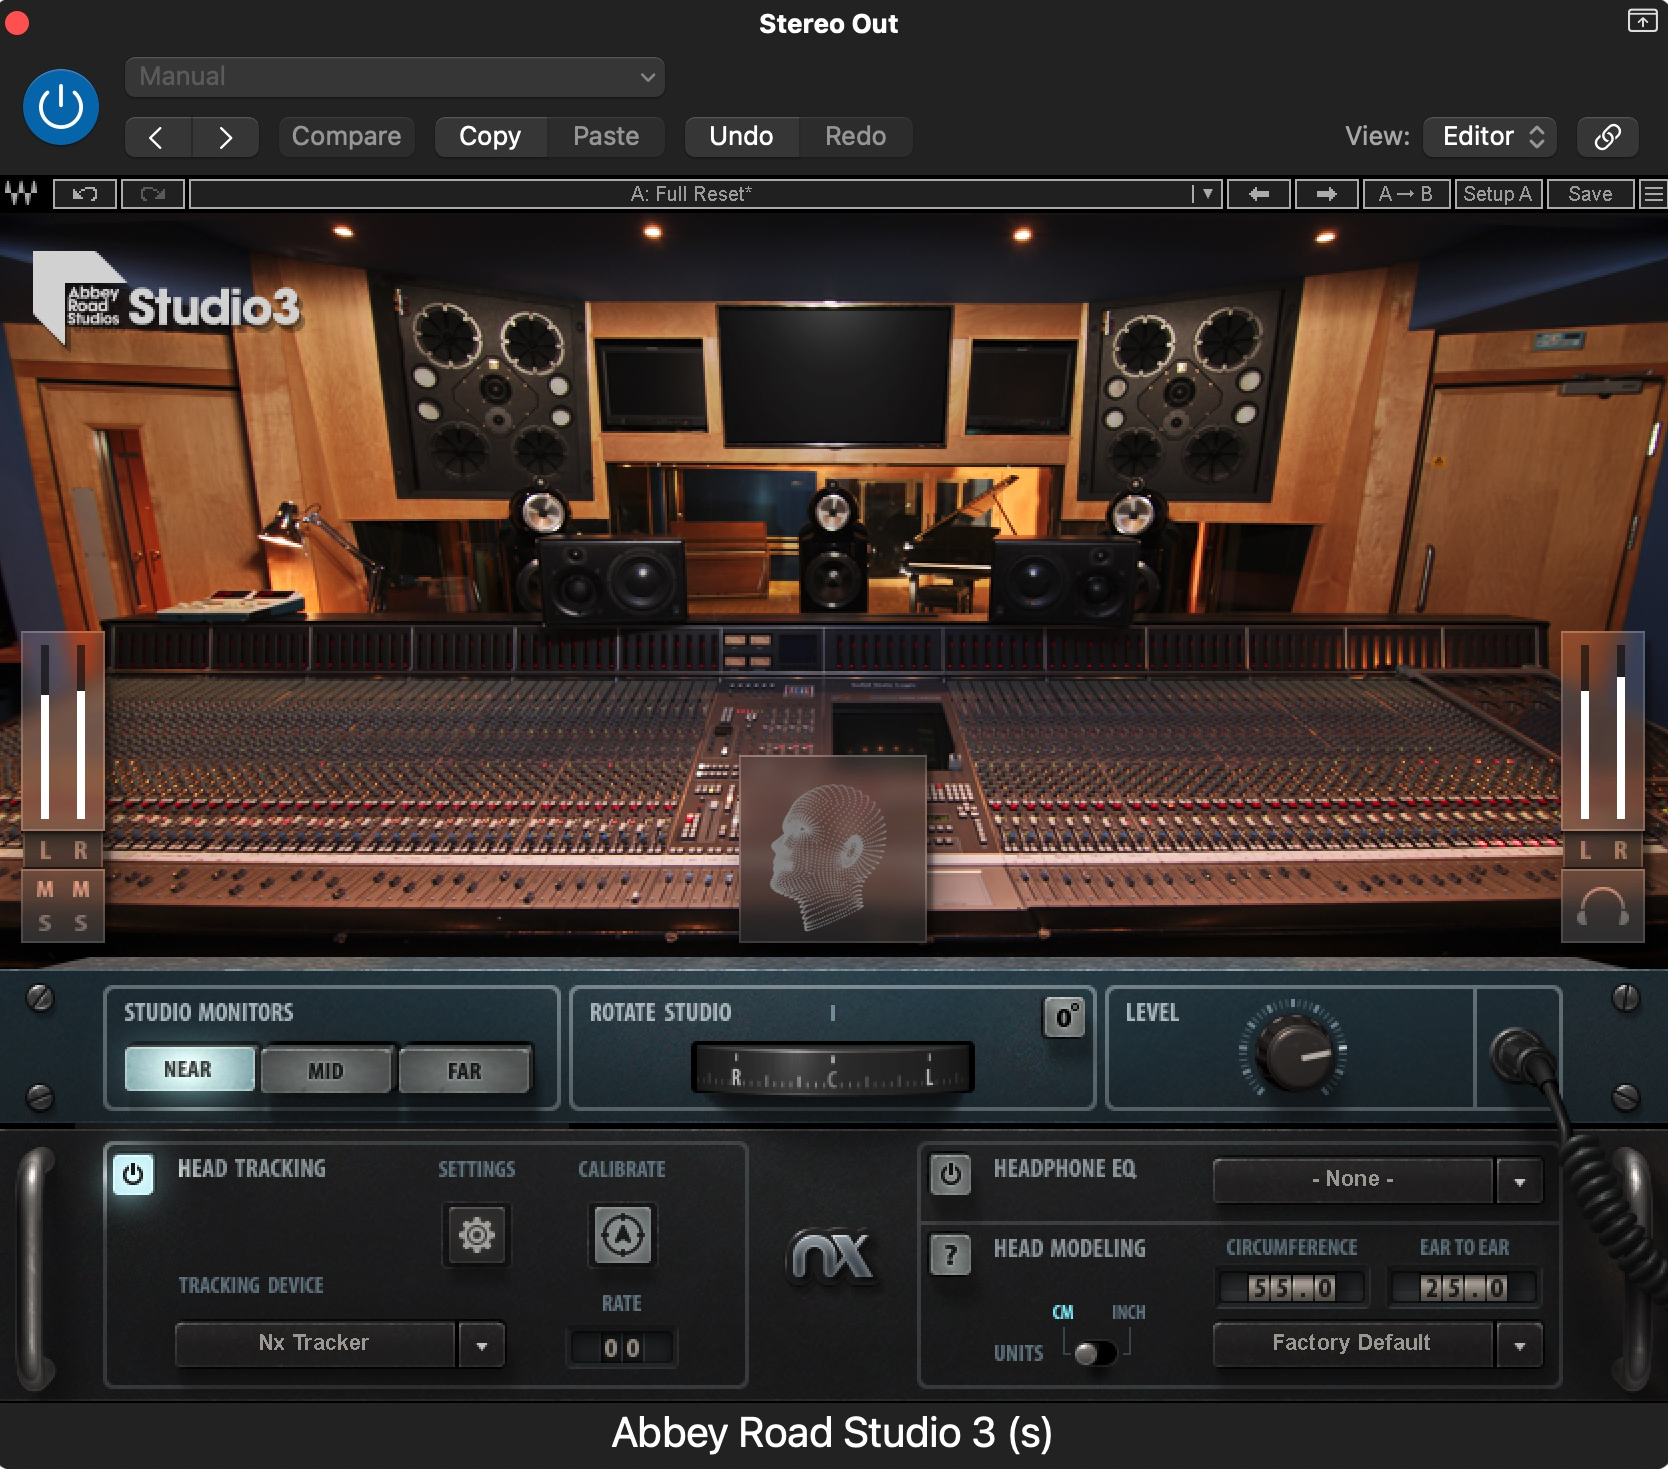Click the Compare button
The image size is (1668, 1469).
(x=346, y=136)
